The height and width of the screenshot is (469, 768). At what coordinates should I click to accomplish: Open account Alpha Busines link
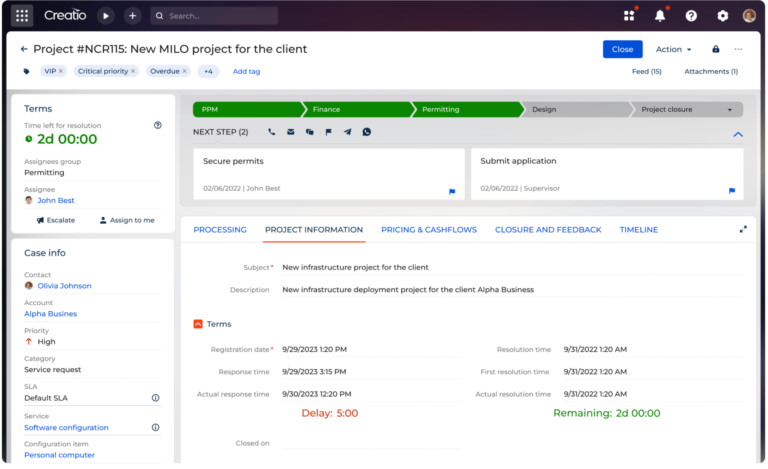(x=50, y=313)
